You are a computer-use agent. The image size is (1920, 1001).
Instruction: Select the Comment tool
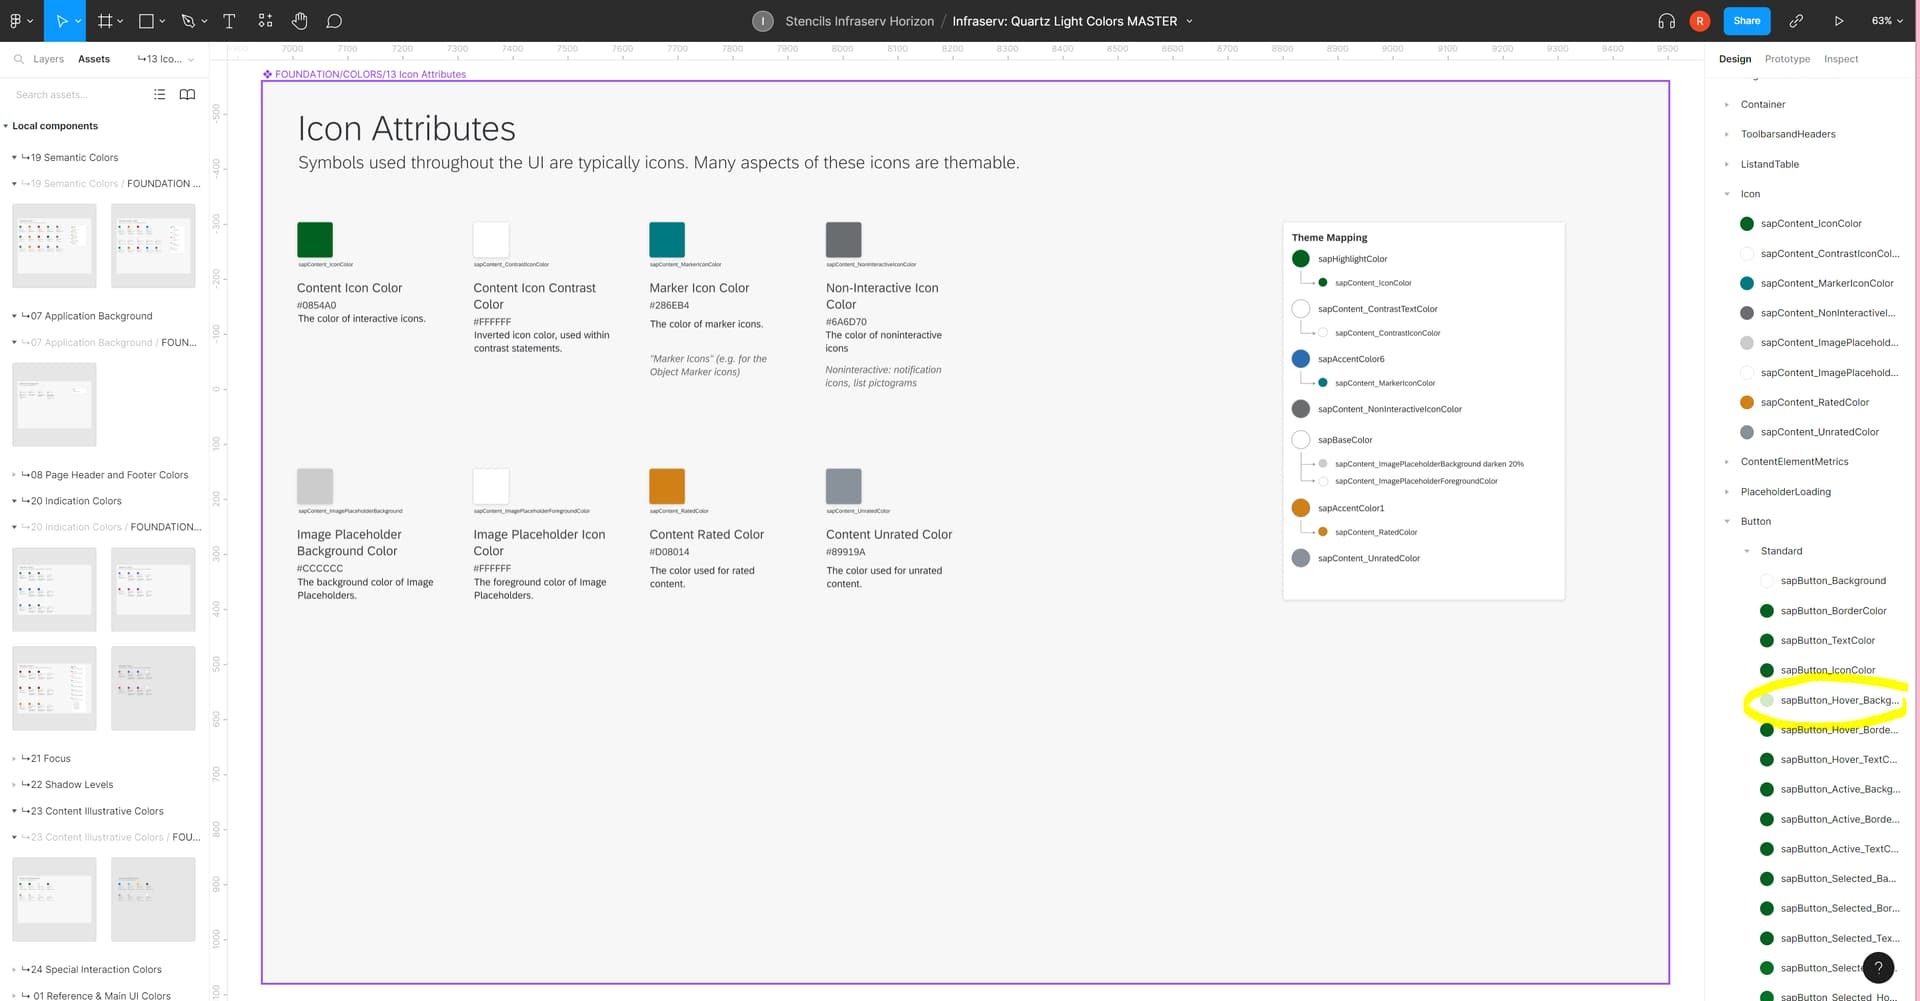point(334,21)
